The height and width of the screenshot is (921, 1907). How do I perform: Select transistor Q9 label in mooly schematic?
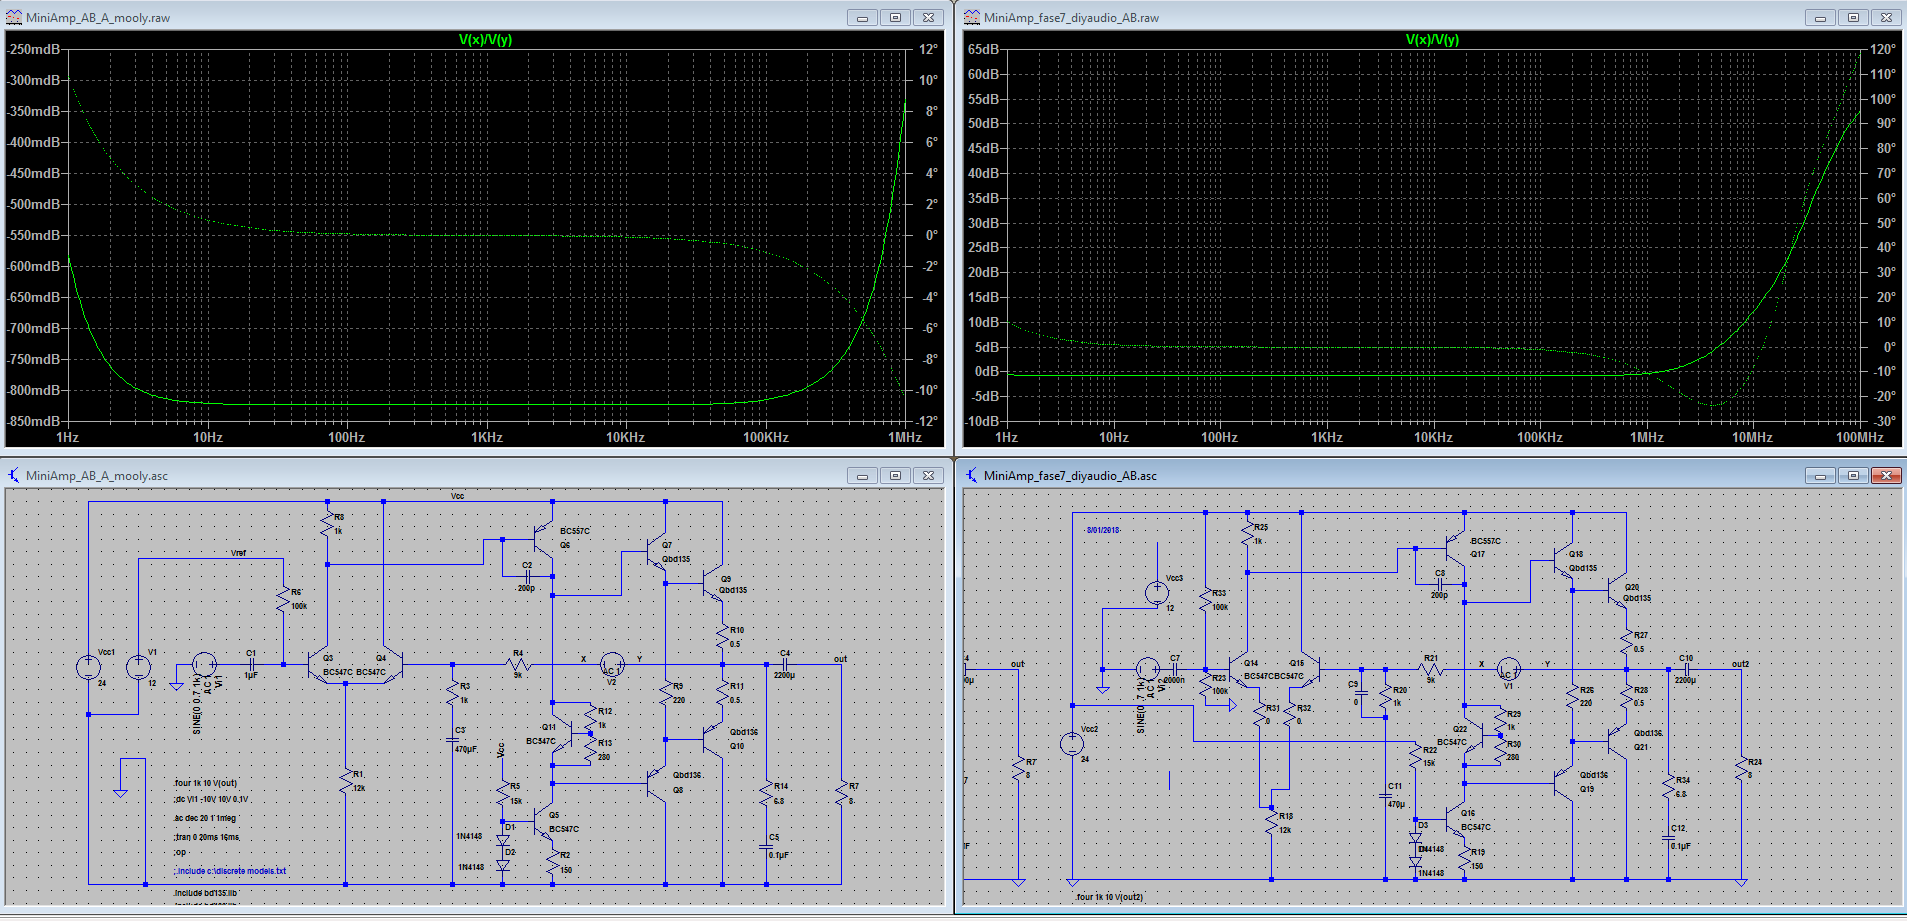point(726,579)
